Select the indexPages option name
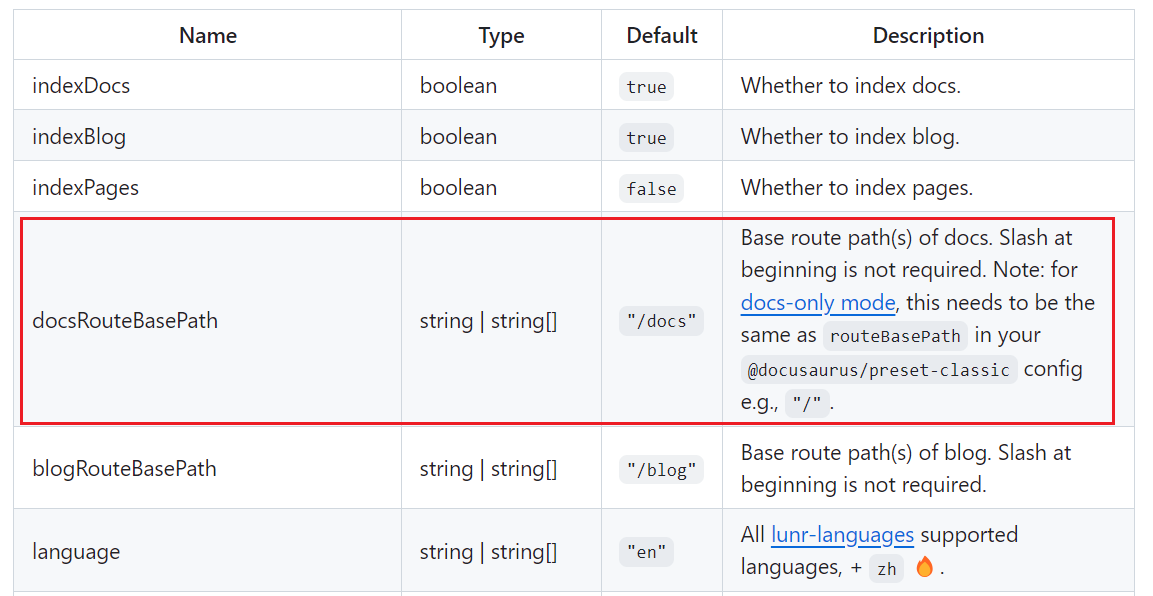The image size is (1153, 596). [x=85, y=187]
